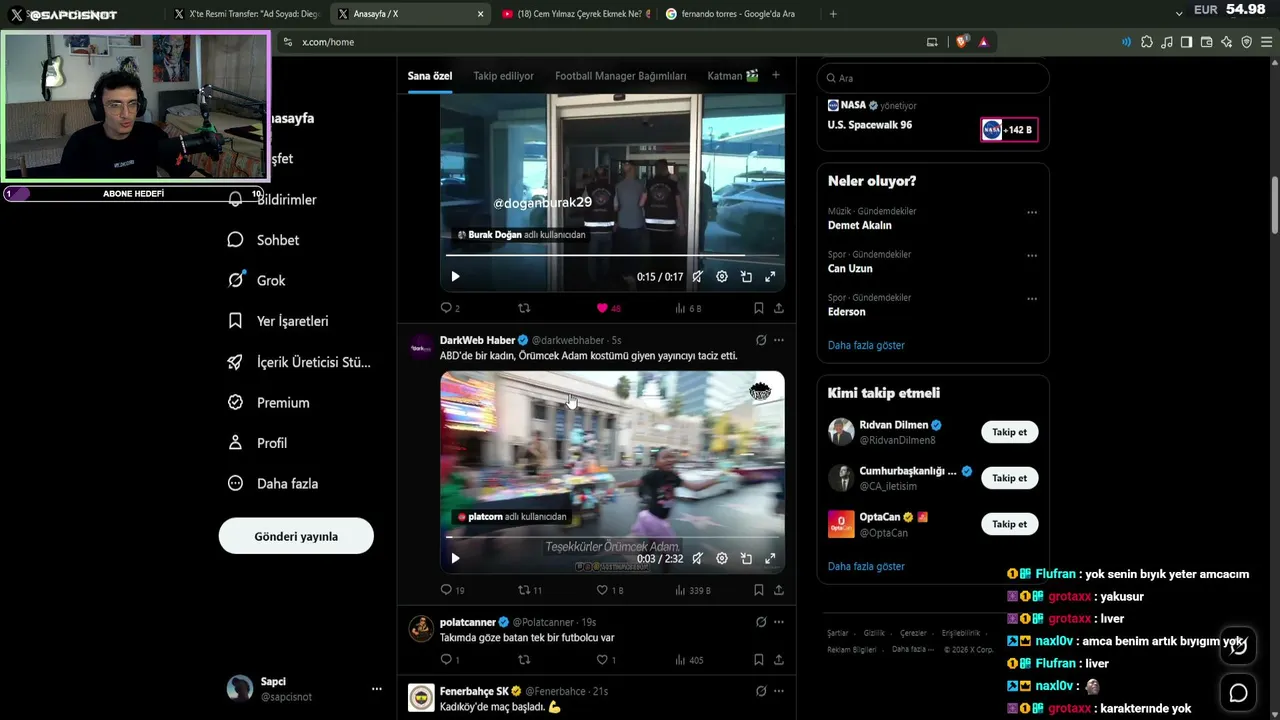This screenshot has height=720, width=1280.
Task: View analytics of the DarkWeb Haber post
Action: click(x=692, y=590)
